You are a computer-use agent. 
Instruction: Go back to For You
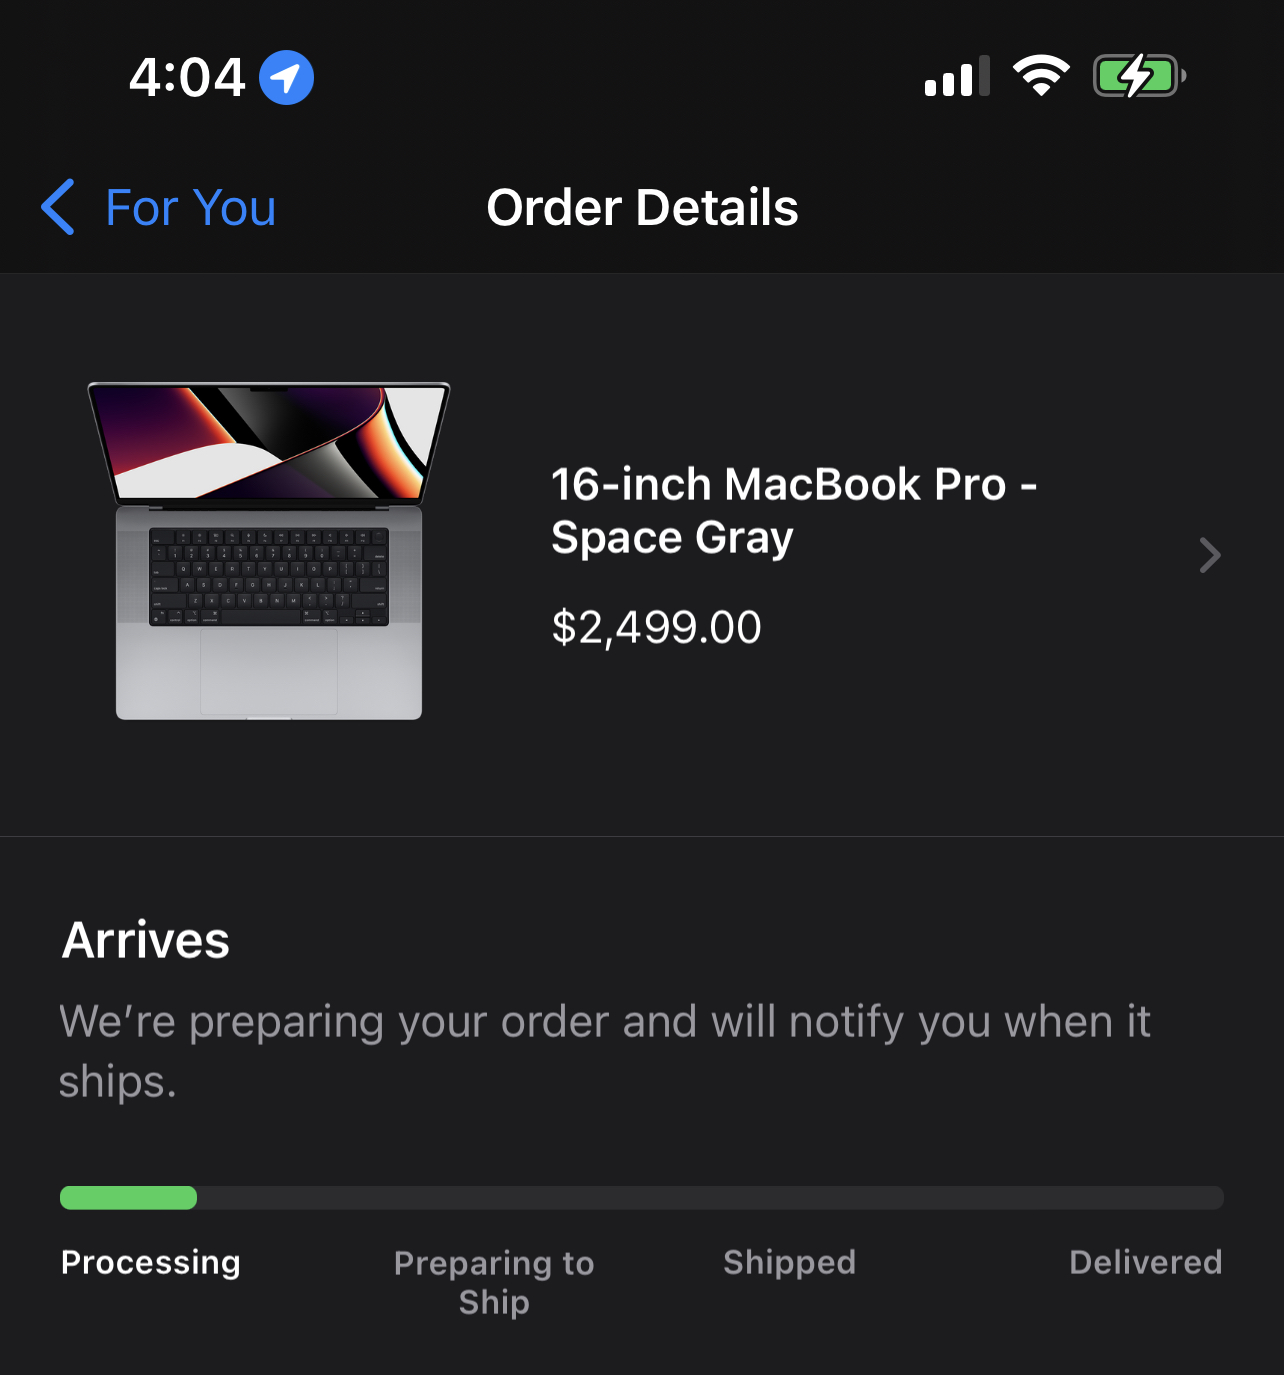[190, 208]
